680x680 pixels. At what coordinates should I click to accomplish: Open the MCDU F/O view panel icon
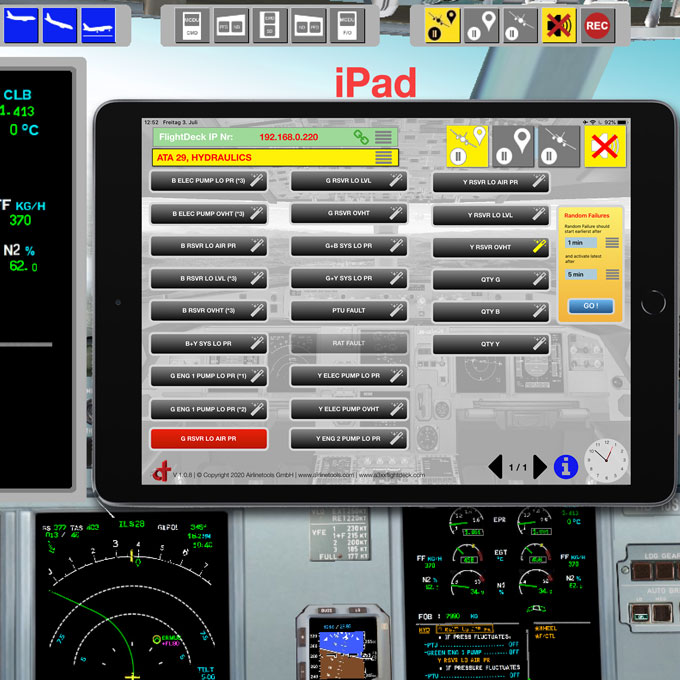(x=347, y=26)
